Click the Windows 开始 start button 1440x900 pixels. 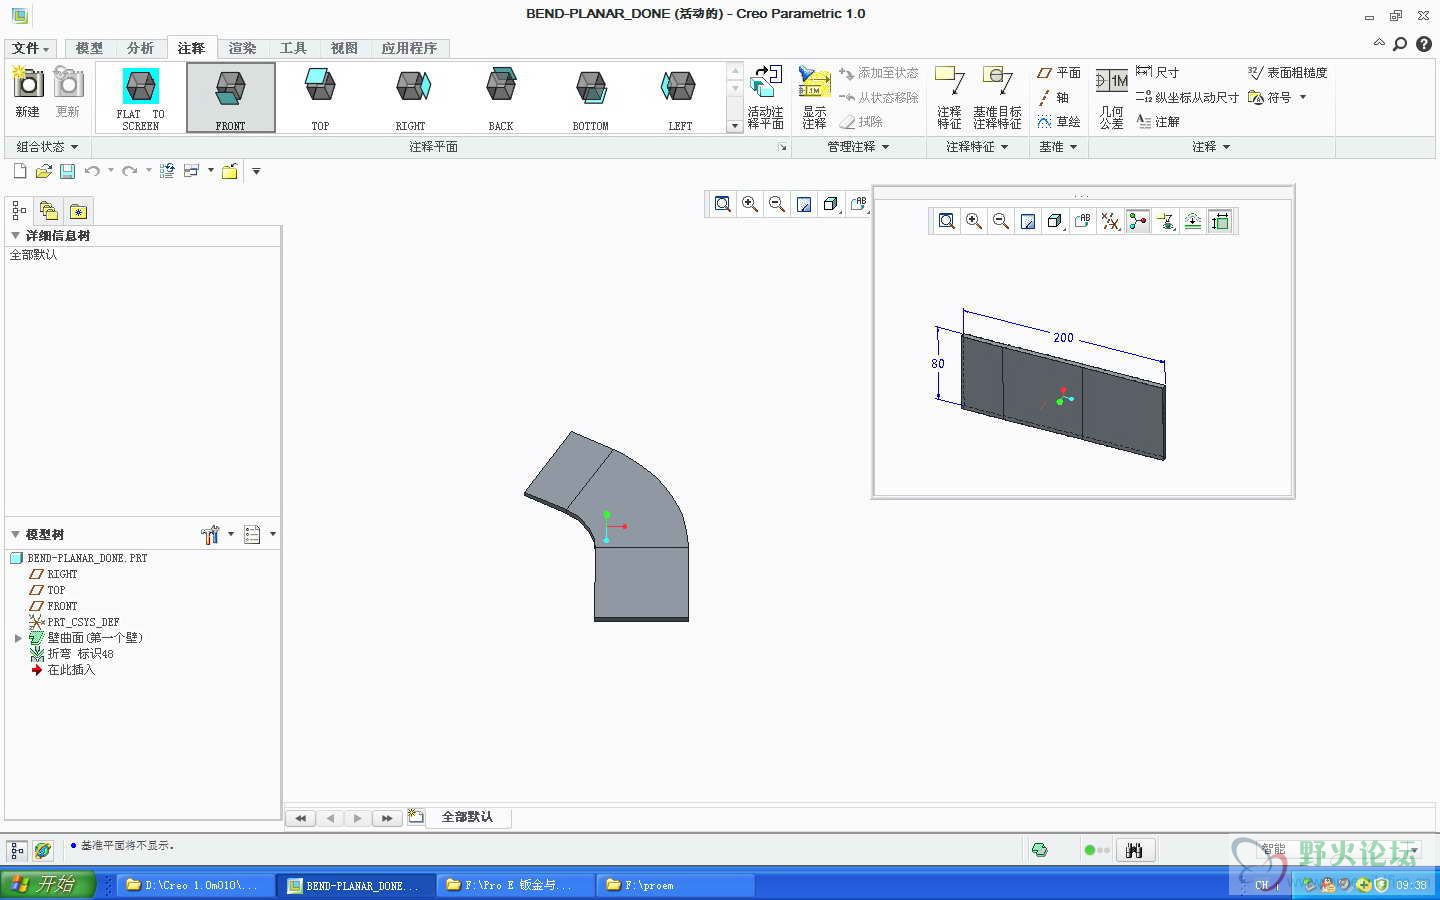[47, 884]
